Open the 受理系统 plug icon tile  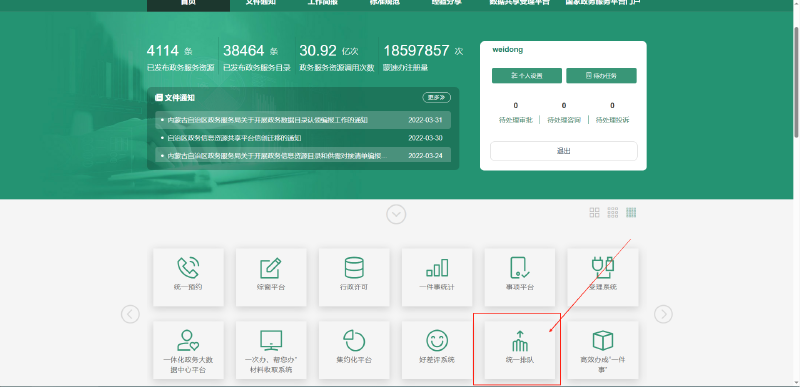tap(603, 277)
